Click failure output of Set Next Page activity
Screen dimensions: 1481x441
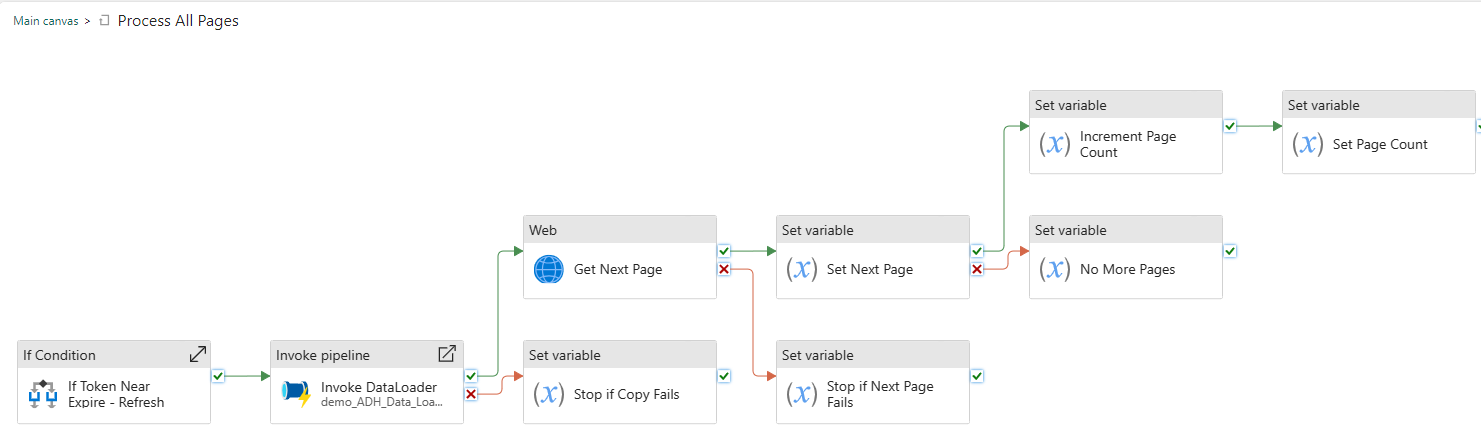pos(977,268)
